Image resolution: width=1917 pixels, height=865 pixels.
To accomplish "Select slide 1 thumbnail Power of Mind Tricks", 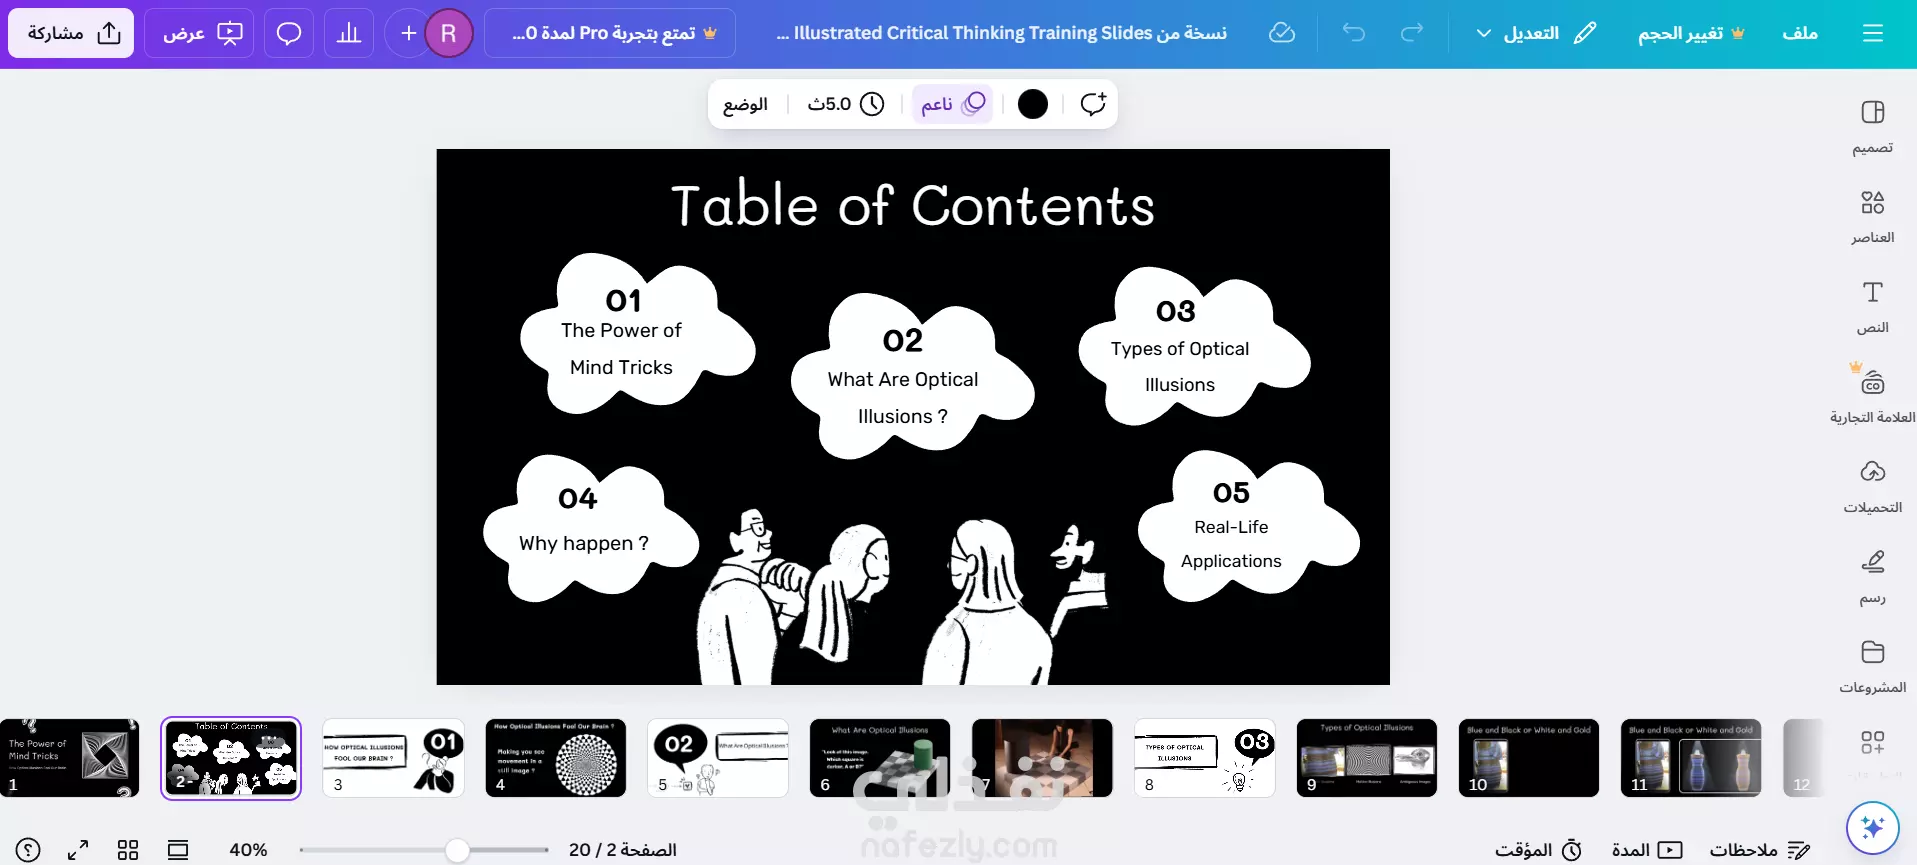I will pyautogui.click(x=69, y=758).
